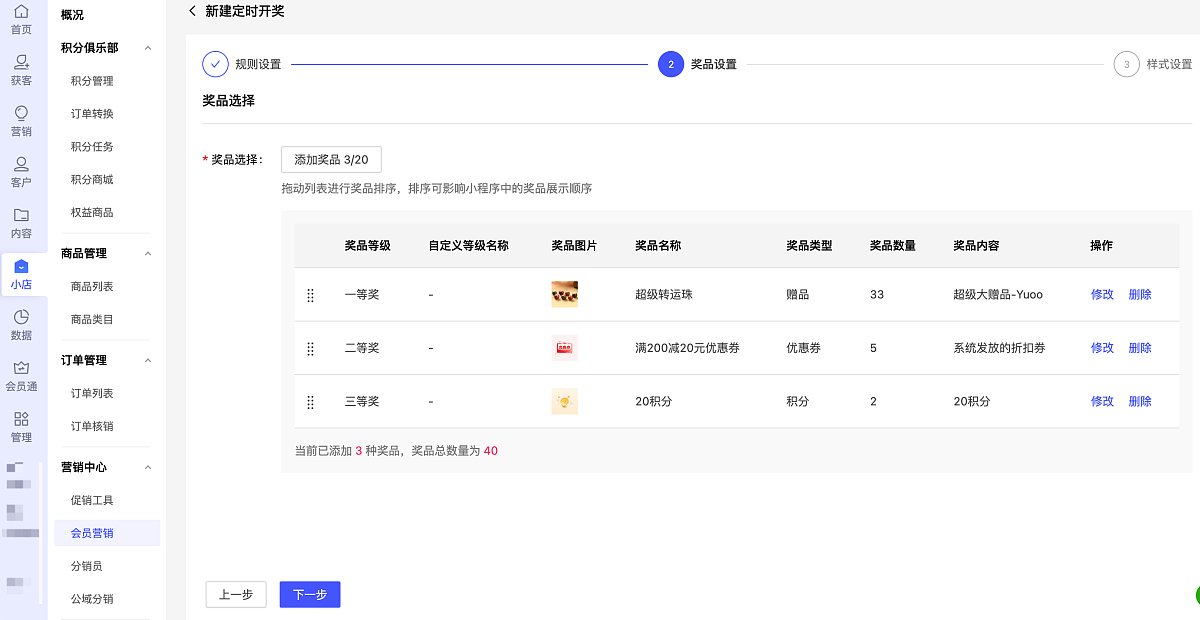The height and width of the screenshot is (620, 1200).
Task: Open the 客户 person icon
Action: pyautogui.click(x=21, y=164)
